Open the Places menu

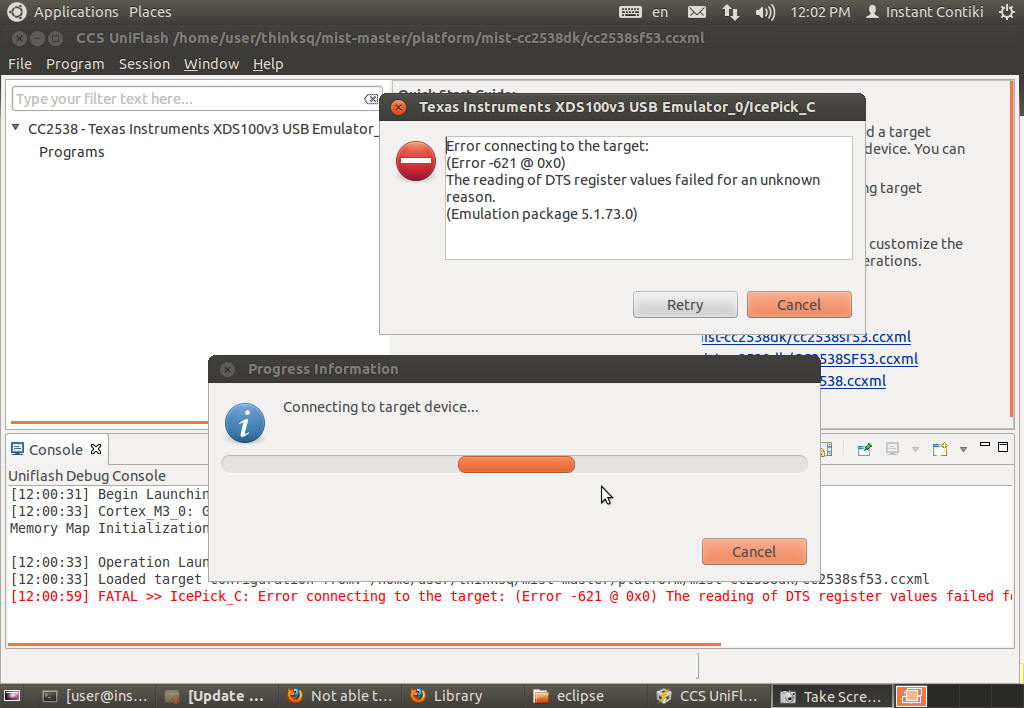150,12
